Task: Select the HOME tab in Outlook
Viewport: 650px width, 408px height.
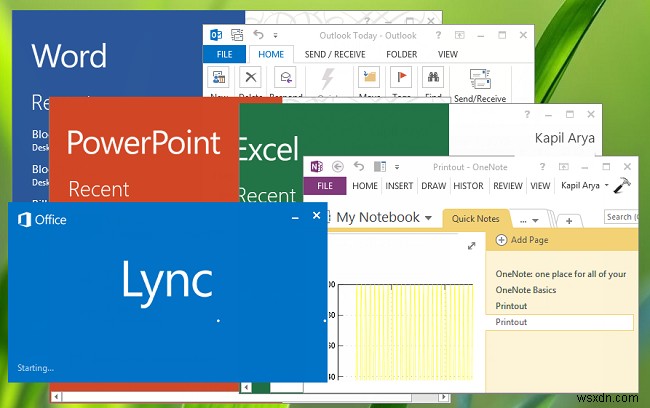Action: coord(271,54)
